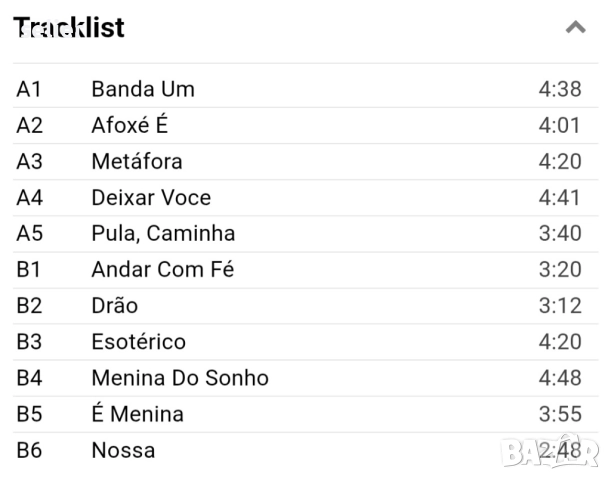Choose the track Pula, Caminha

tap(163, 233)
